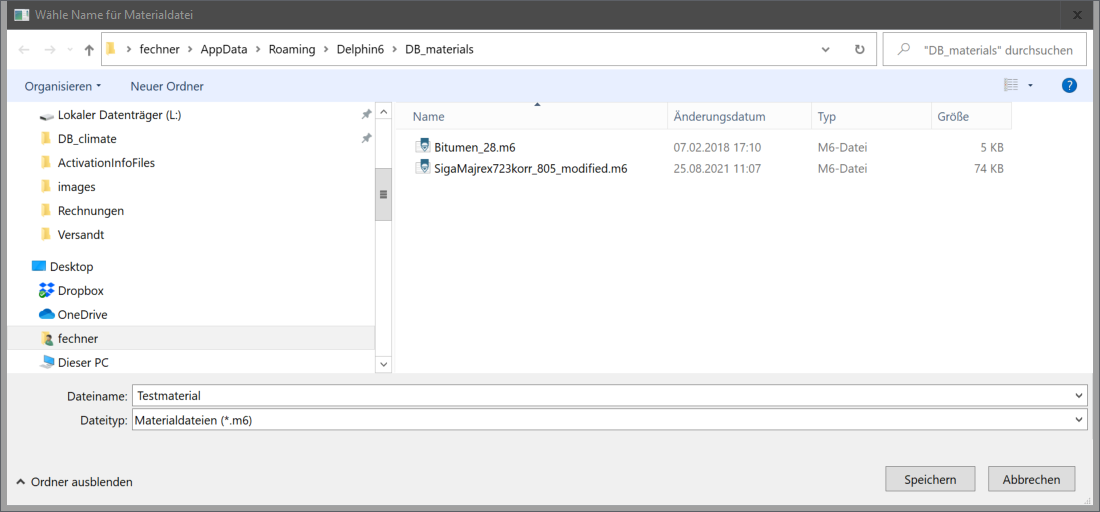
Task: Select Lokaler Datenträger (L:) in sidebar
Action: tap(119, 115)
